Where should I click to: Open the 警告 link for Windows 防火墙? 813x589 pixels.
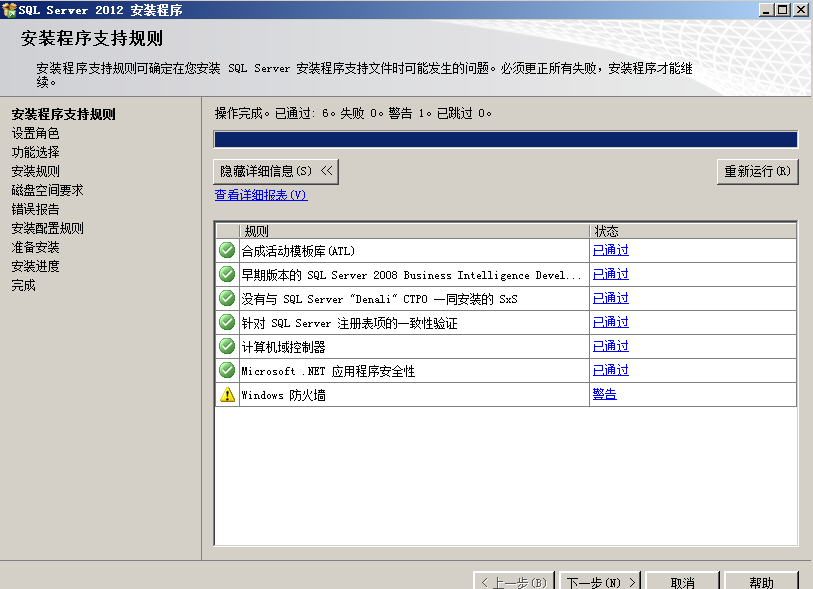(605, 394)
